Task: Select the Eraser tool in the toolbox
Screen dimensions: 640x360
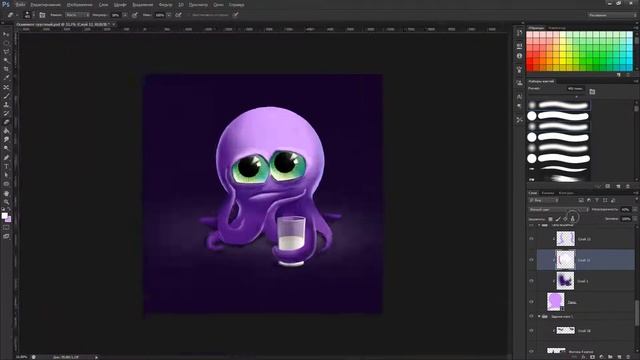Action: [6, 122]
